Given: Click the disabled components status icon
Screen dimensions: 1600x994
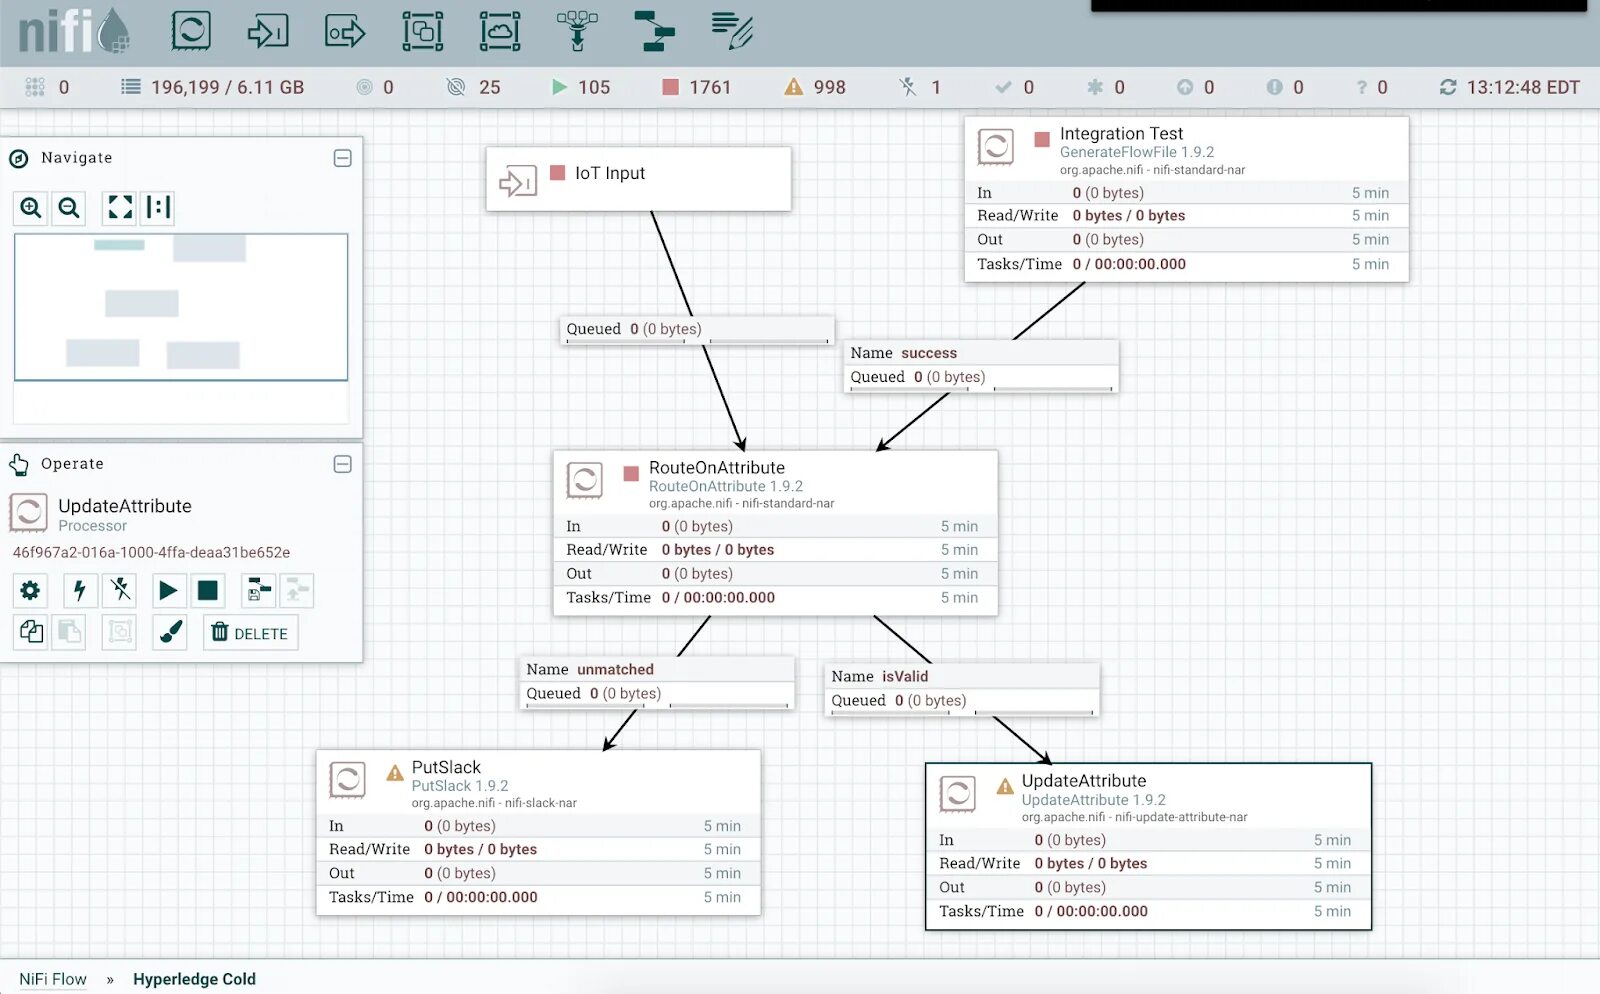Looking at the screenshot, I should point(908,87).
